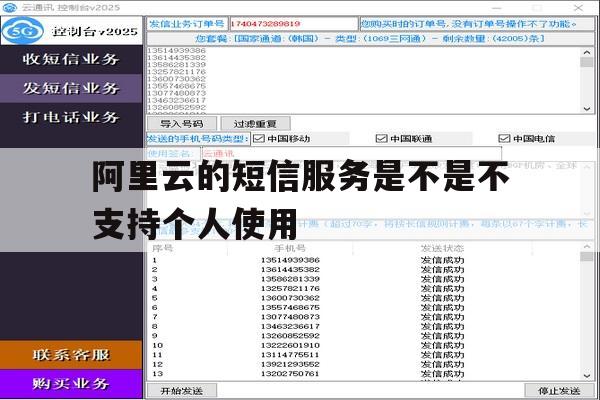
Task: Minimize the 云通讯 控制台 window
Action: tap(496, 7)
